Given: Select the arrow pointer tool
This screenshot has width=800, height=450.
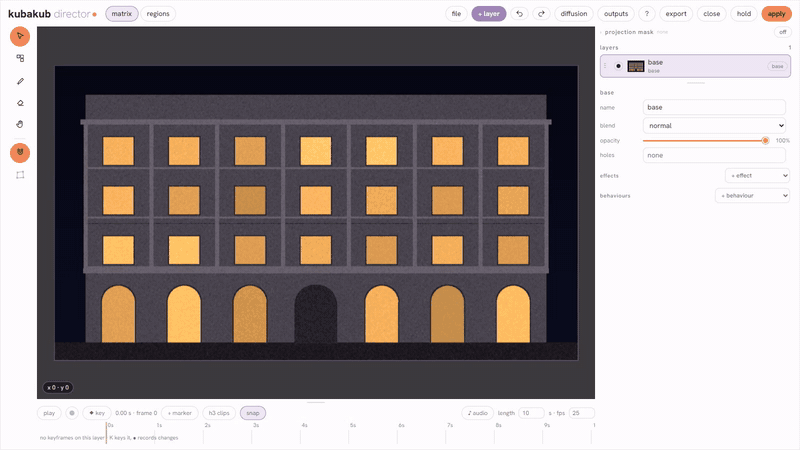Looking at the screenshot, I should pyautogui.click(x=20, y=36).
